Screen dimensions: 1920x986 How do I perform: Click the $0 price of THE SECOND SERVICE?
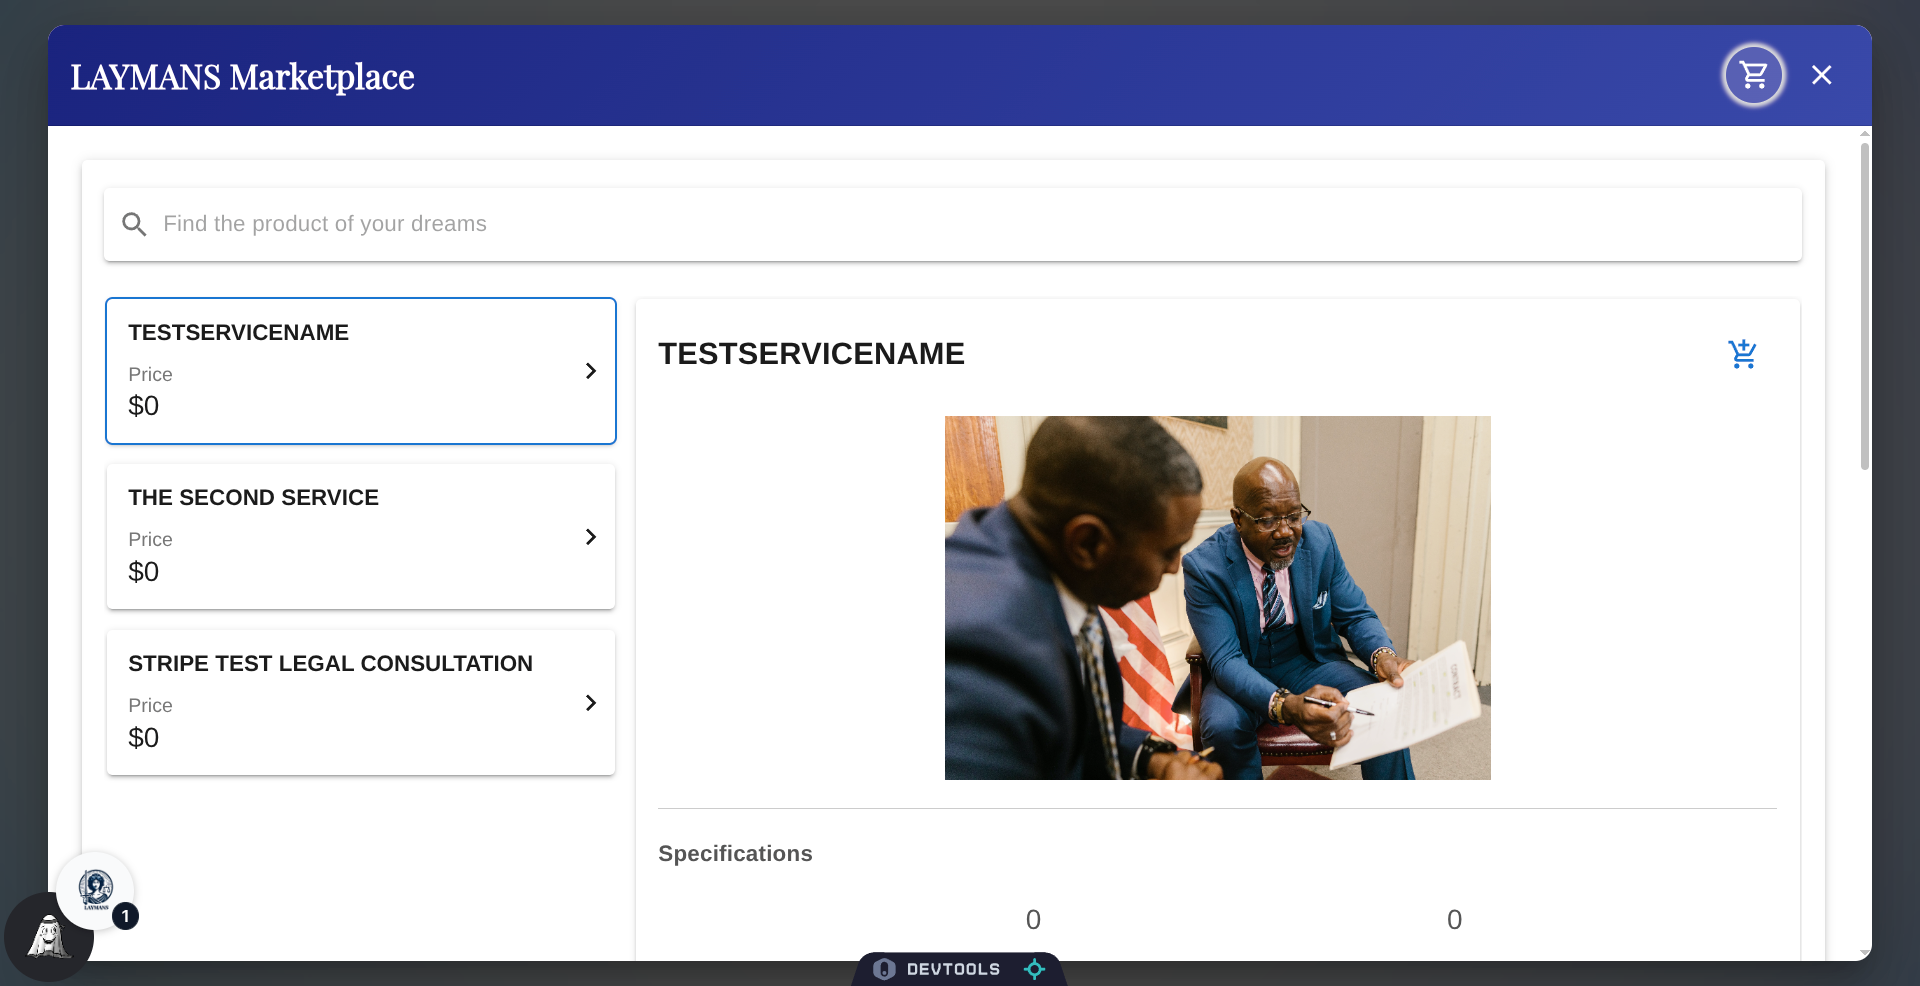pos(144,572)
